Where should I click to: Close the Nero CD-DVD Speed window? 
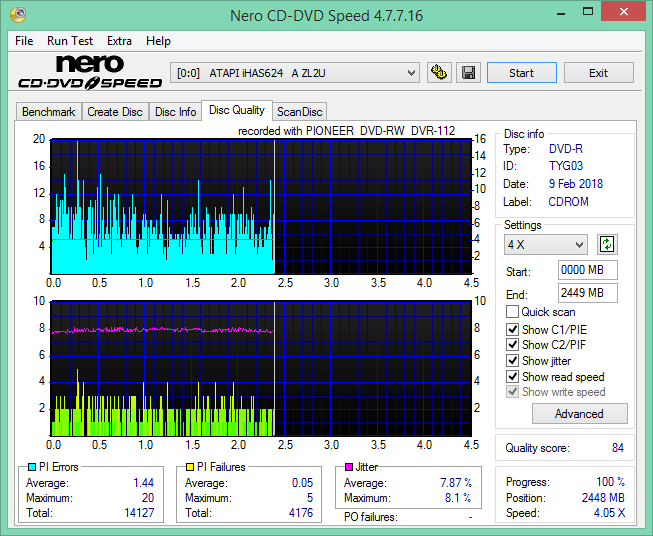(x=623, y=12)
